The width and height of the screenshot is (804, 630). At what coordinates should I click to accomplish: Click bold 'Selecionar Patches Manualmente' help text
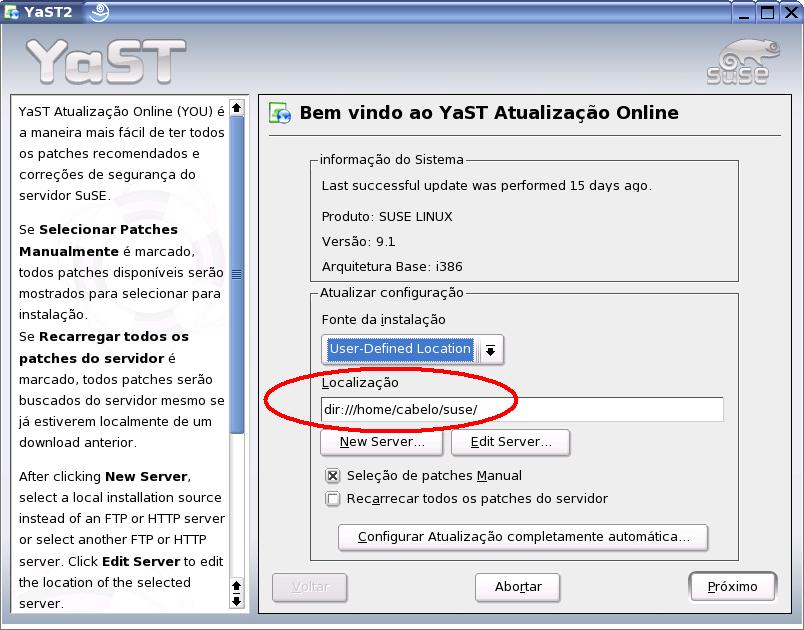[98, 240]
